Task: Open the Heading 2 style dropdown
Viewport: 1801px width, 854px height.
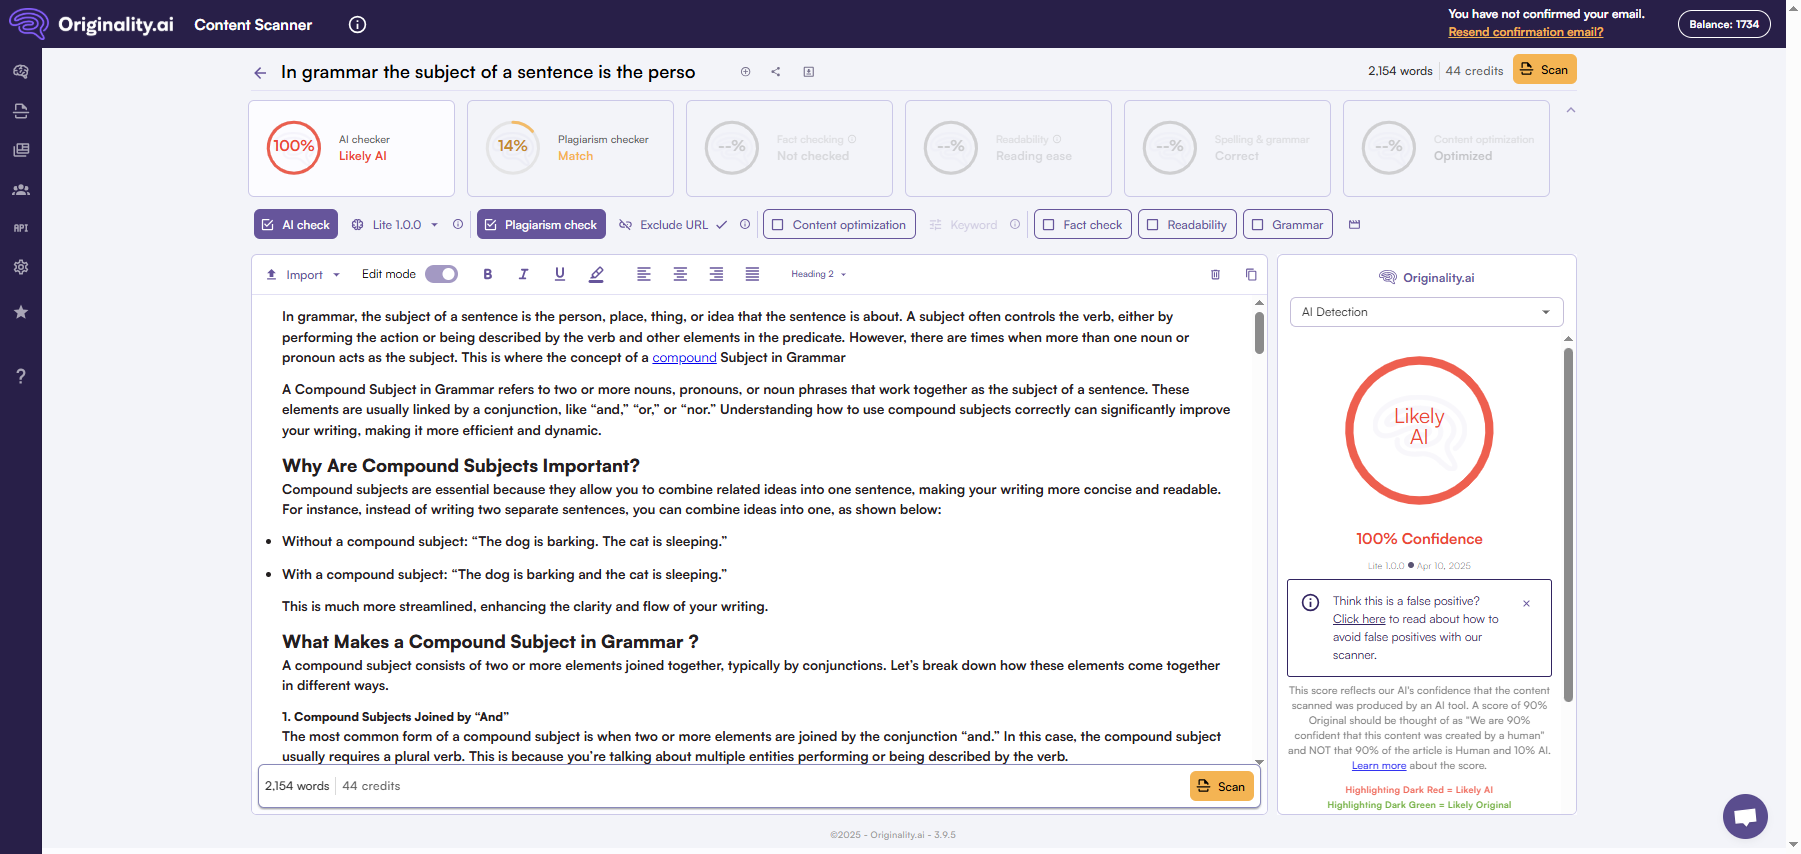Action: click(x=818, y=274)
